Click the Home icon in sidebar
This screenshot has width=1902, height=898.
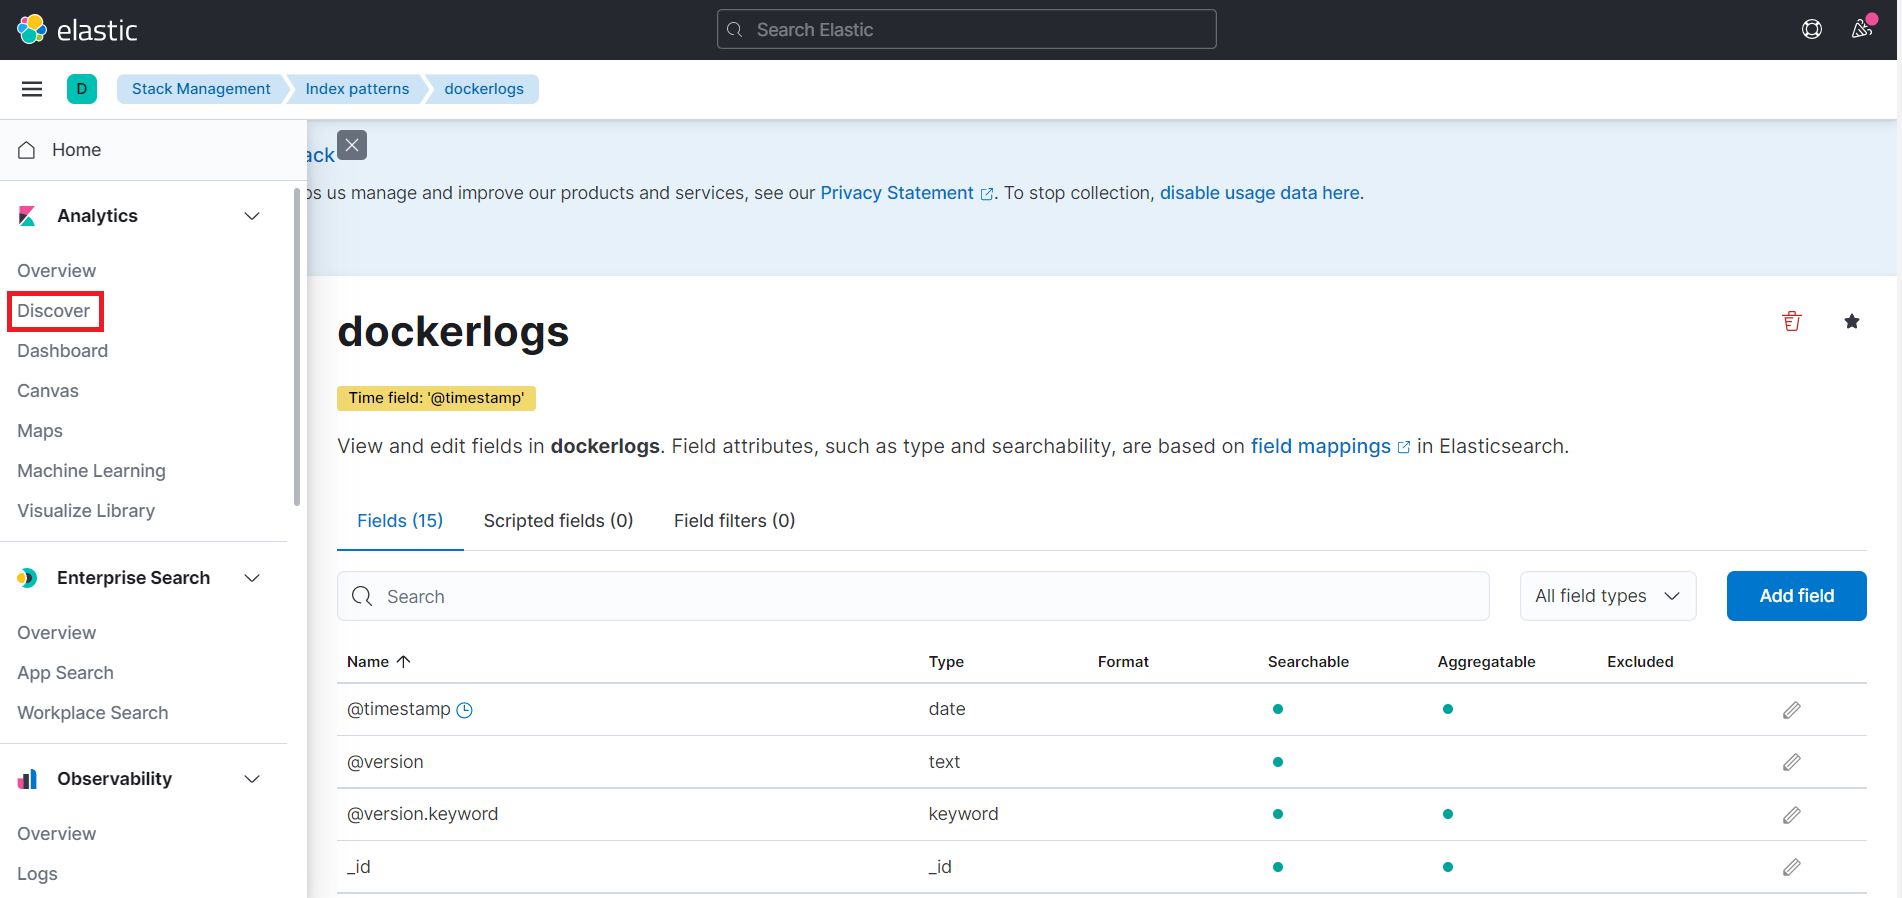click(27, 150)
